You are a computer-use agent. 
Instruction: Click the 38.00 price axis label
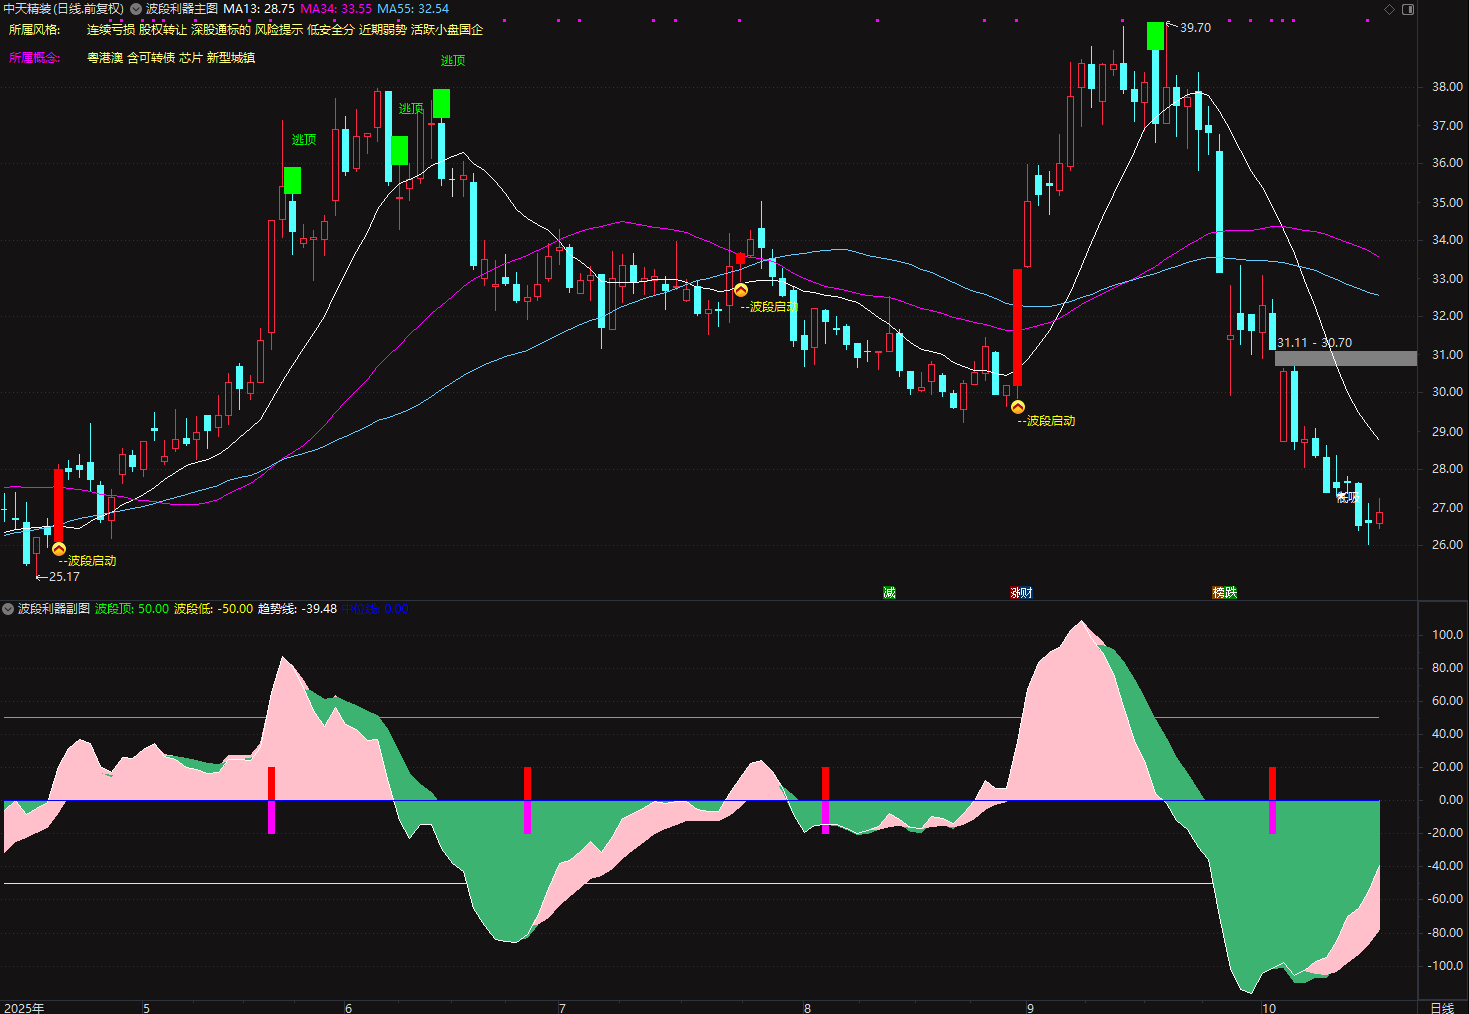click(1447, 87)
